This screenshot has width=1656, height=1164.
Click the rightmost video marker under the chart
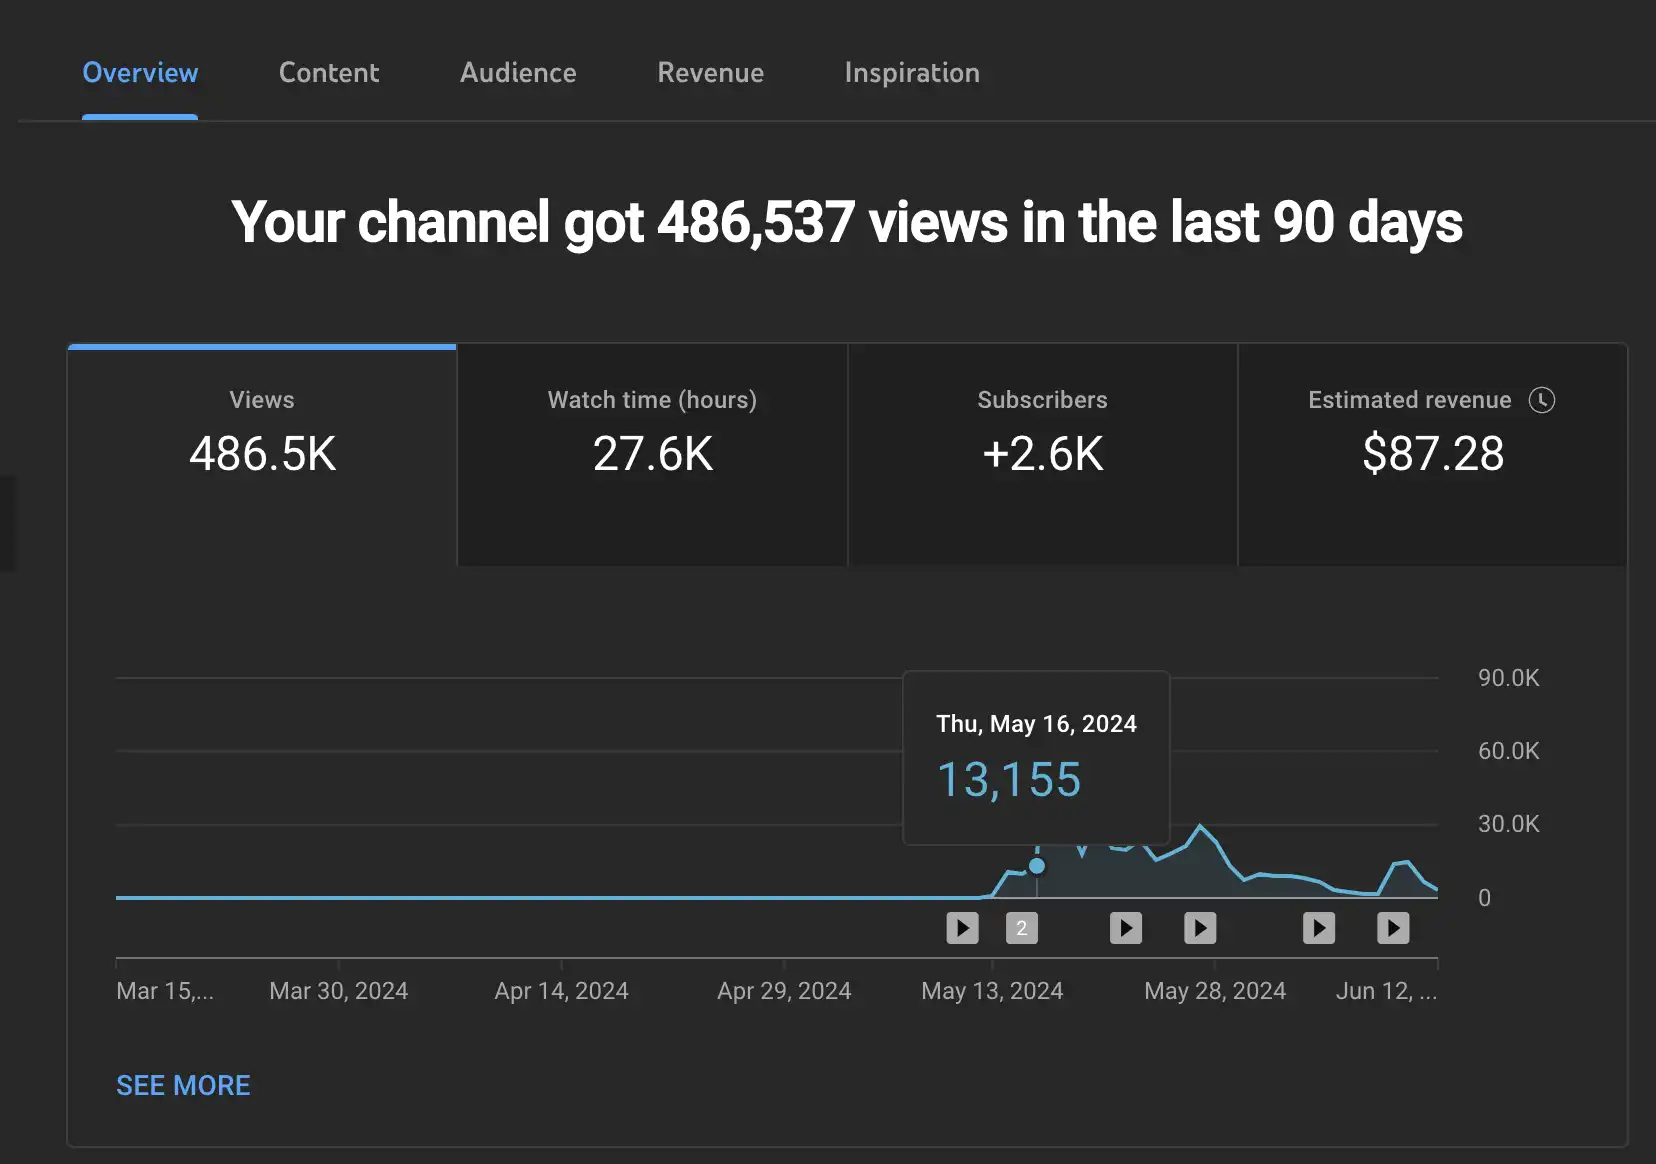pyautogui.click(x=1393, y=928)
